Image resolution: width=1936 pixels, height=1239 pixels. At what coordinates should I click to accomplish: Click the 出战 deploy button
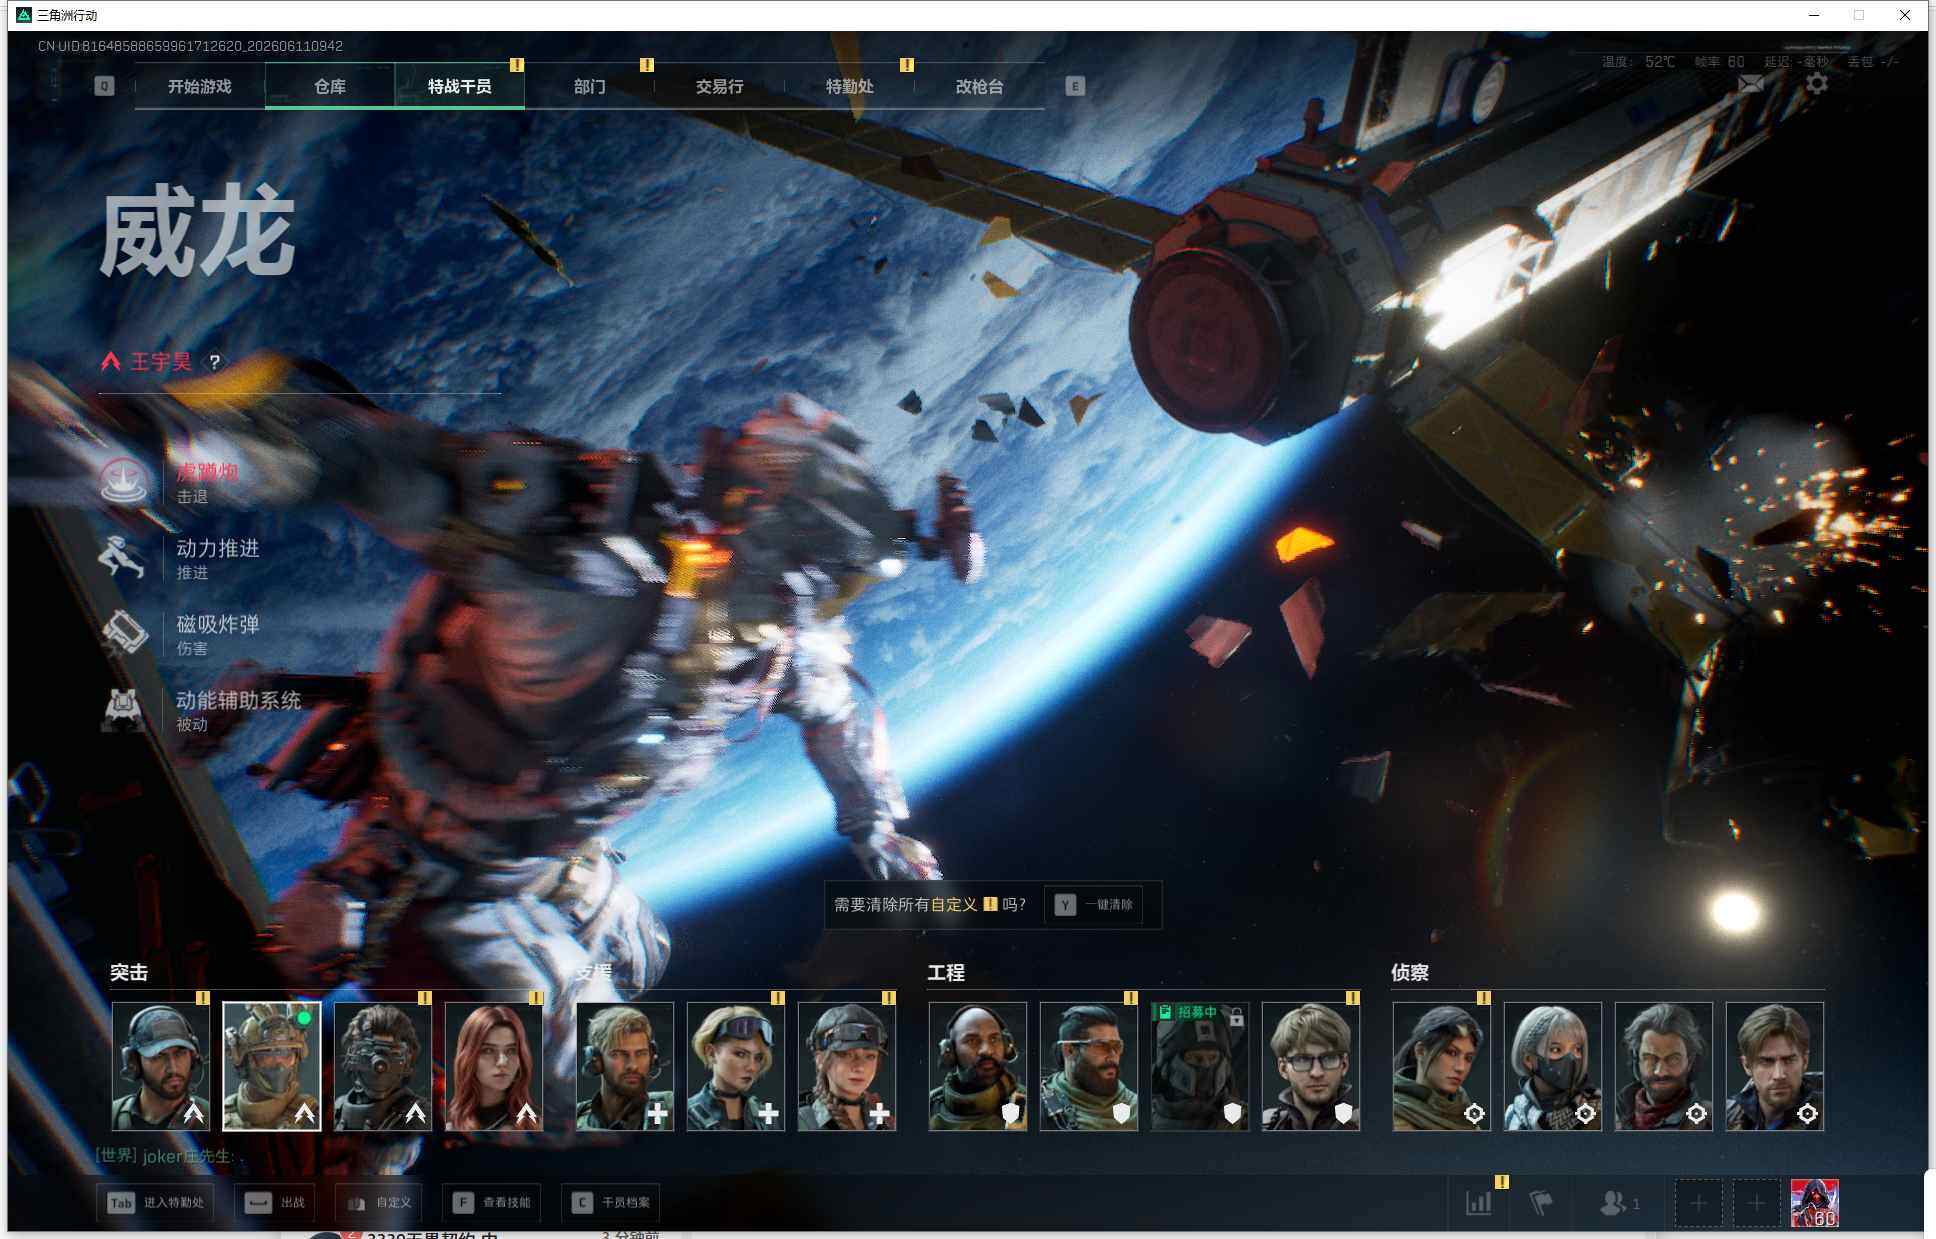click(275, 1202)
